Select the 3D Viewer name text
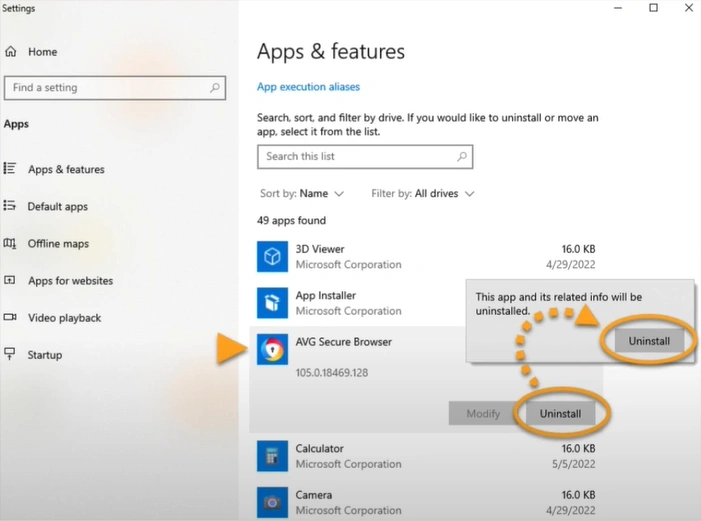This screenshot has height=521, width=701. click(320, 249)
